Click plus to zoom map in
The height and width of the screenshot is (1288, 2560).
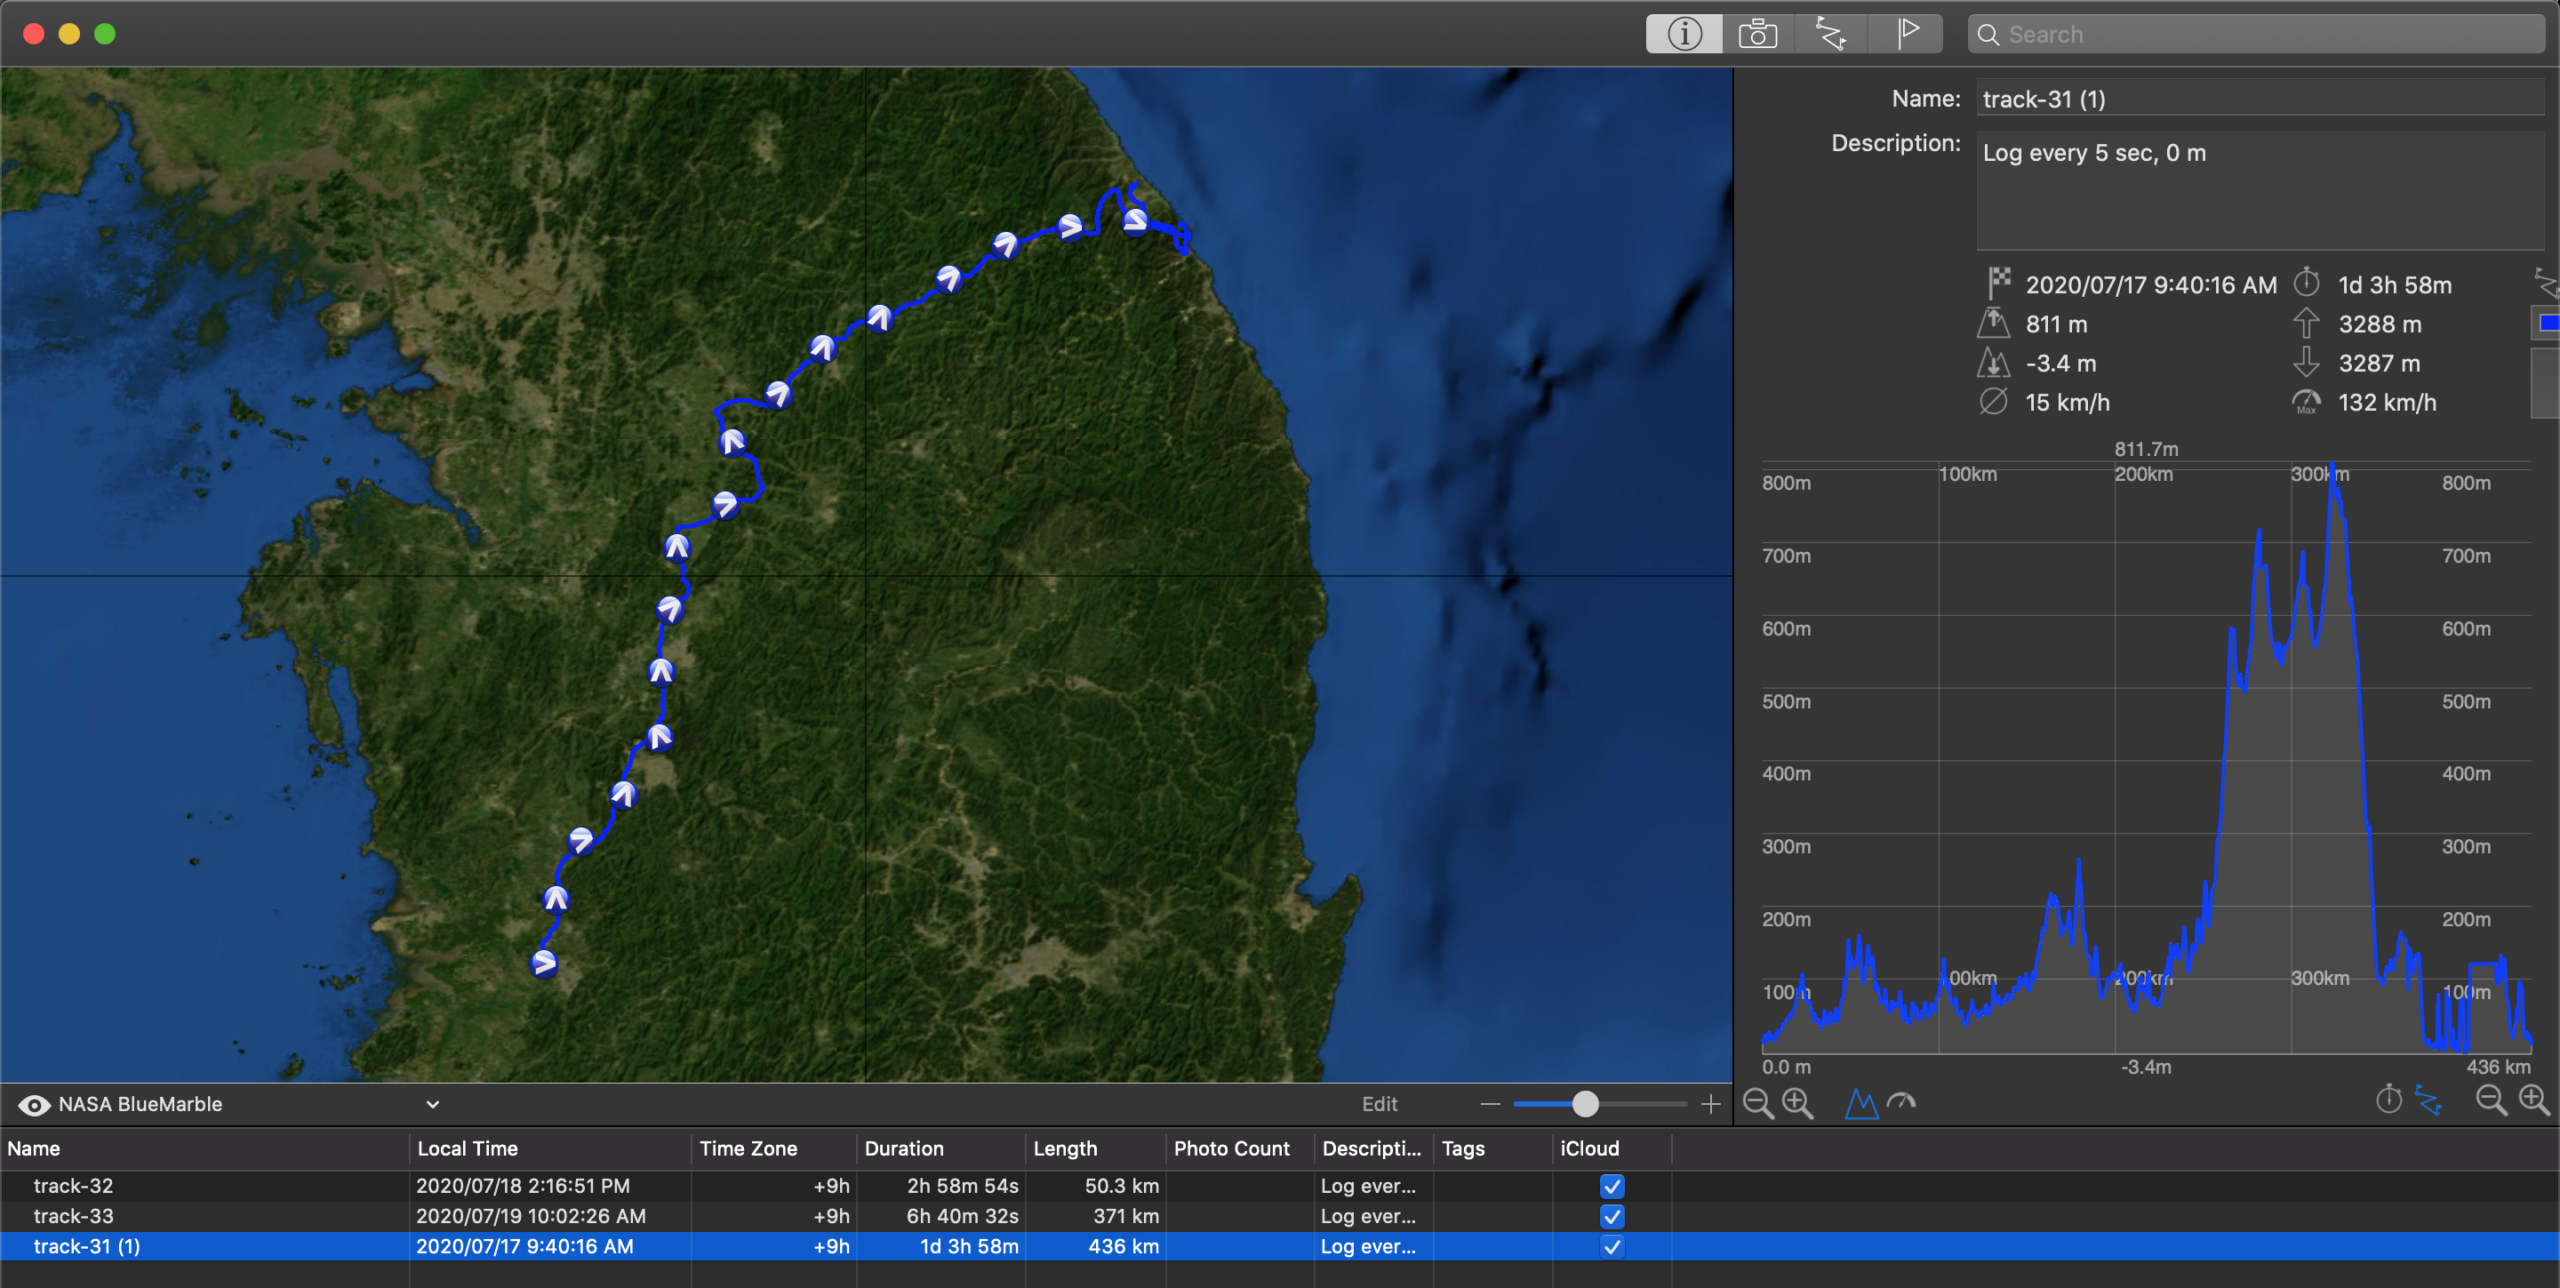tap(1711, 1104)
